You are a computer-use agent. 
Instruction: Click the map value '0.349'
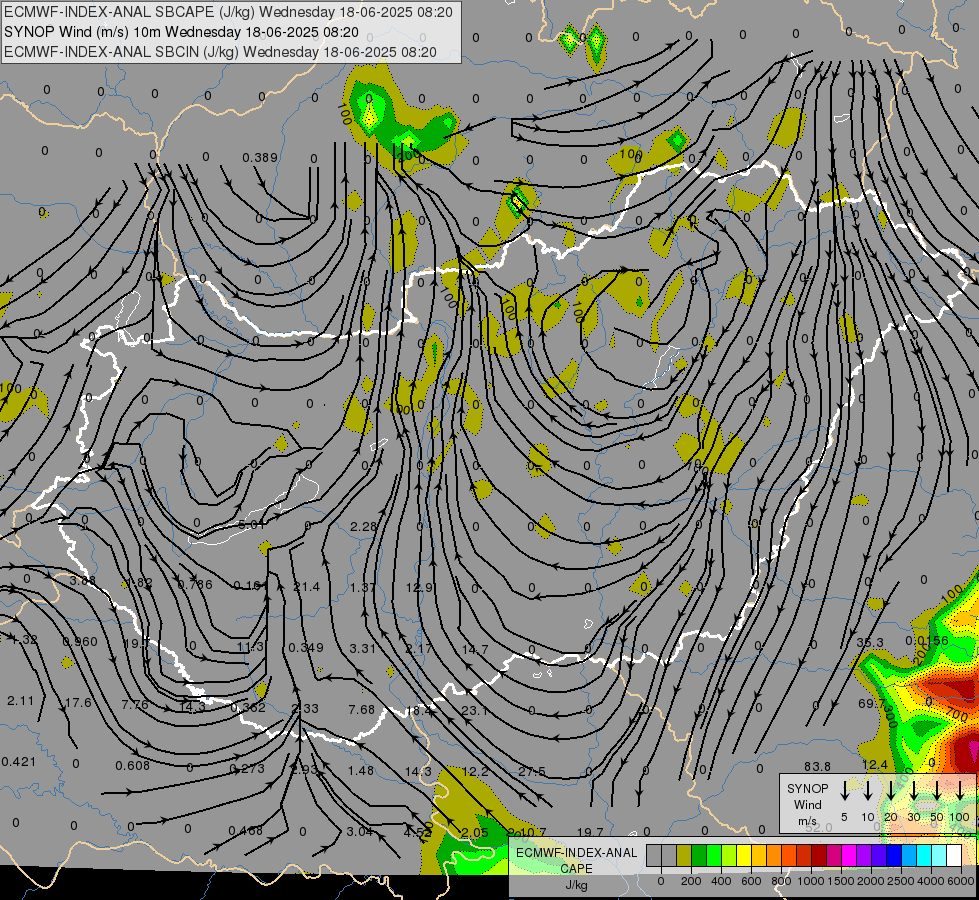[306, 647]
